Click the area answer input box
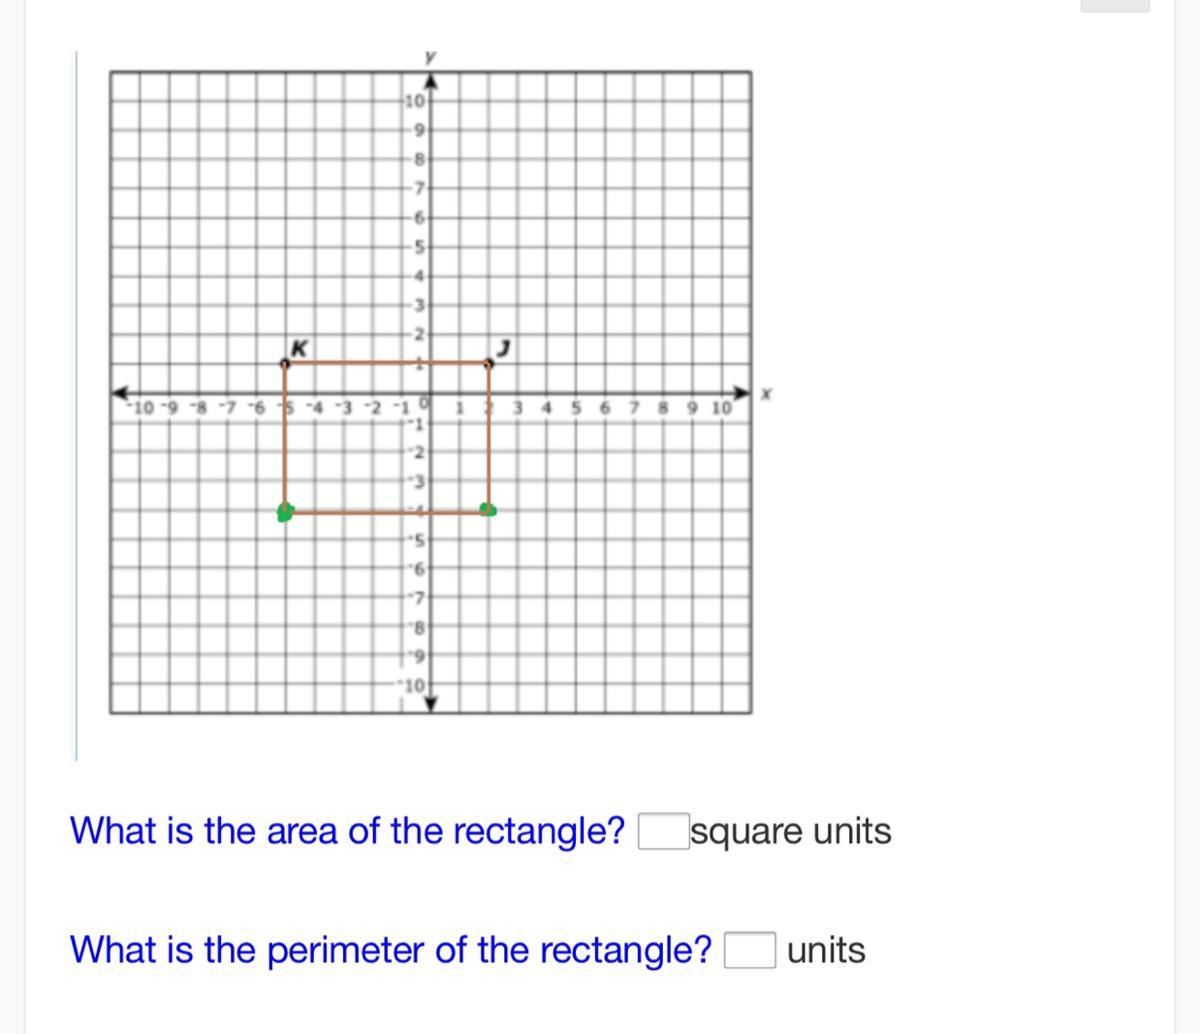 click(664, 832)
